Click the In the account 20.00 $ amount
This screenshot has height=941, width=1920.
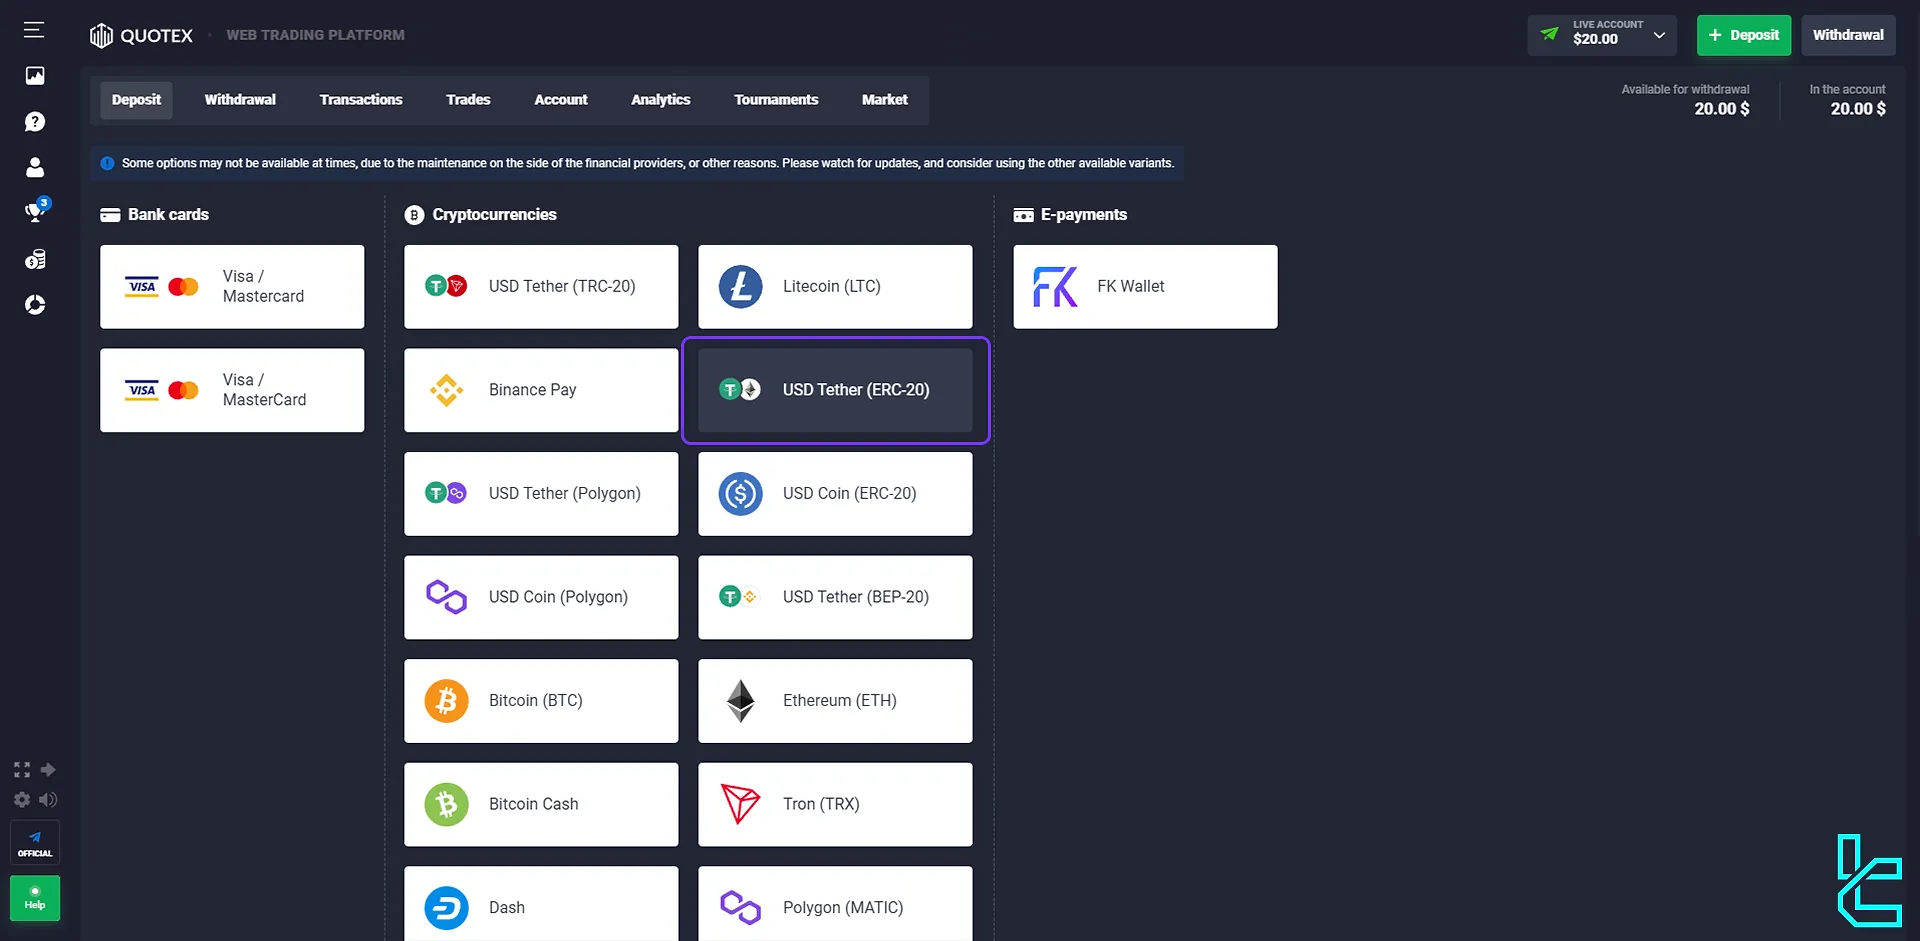(1858, 109)
